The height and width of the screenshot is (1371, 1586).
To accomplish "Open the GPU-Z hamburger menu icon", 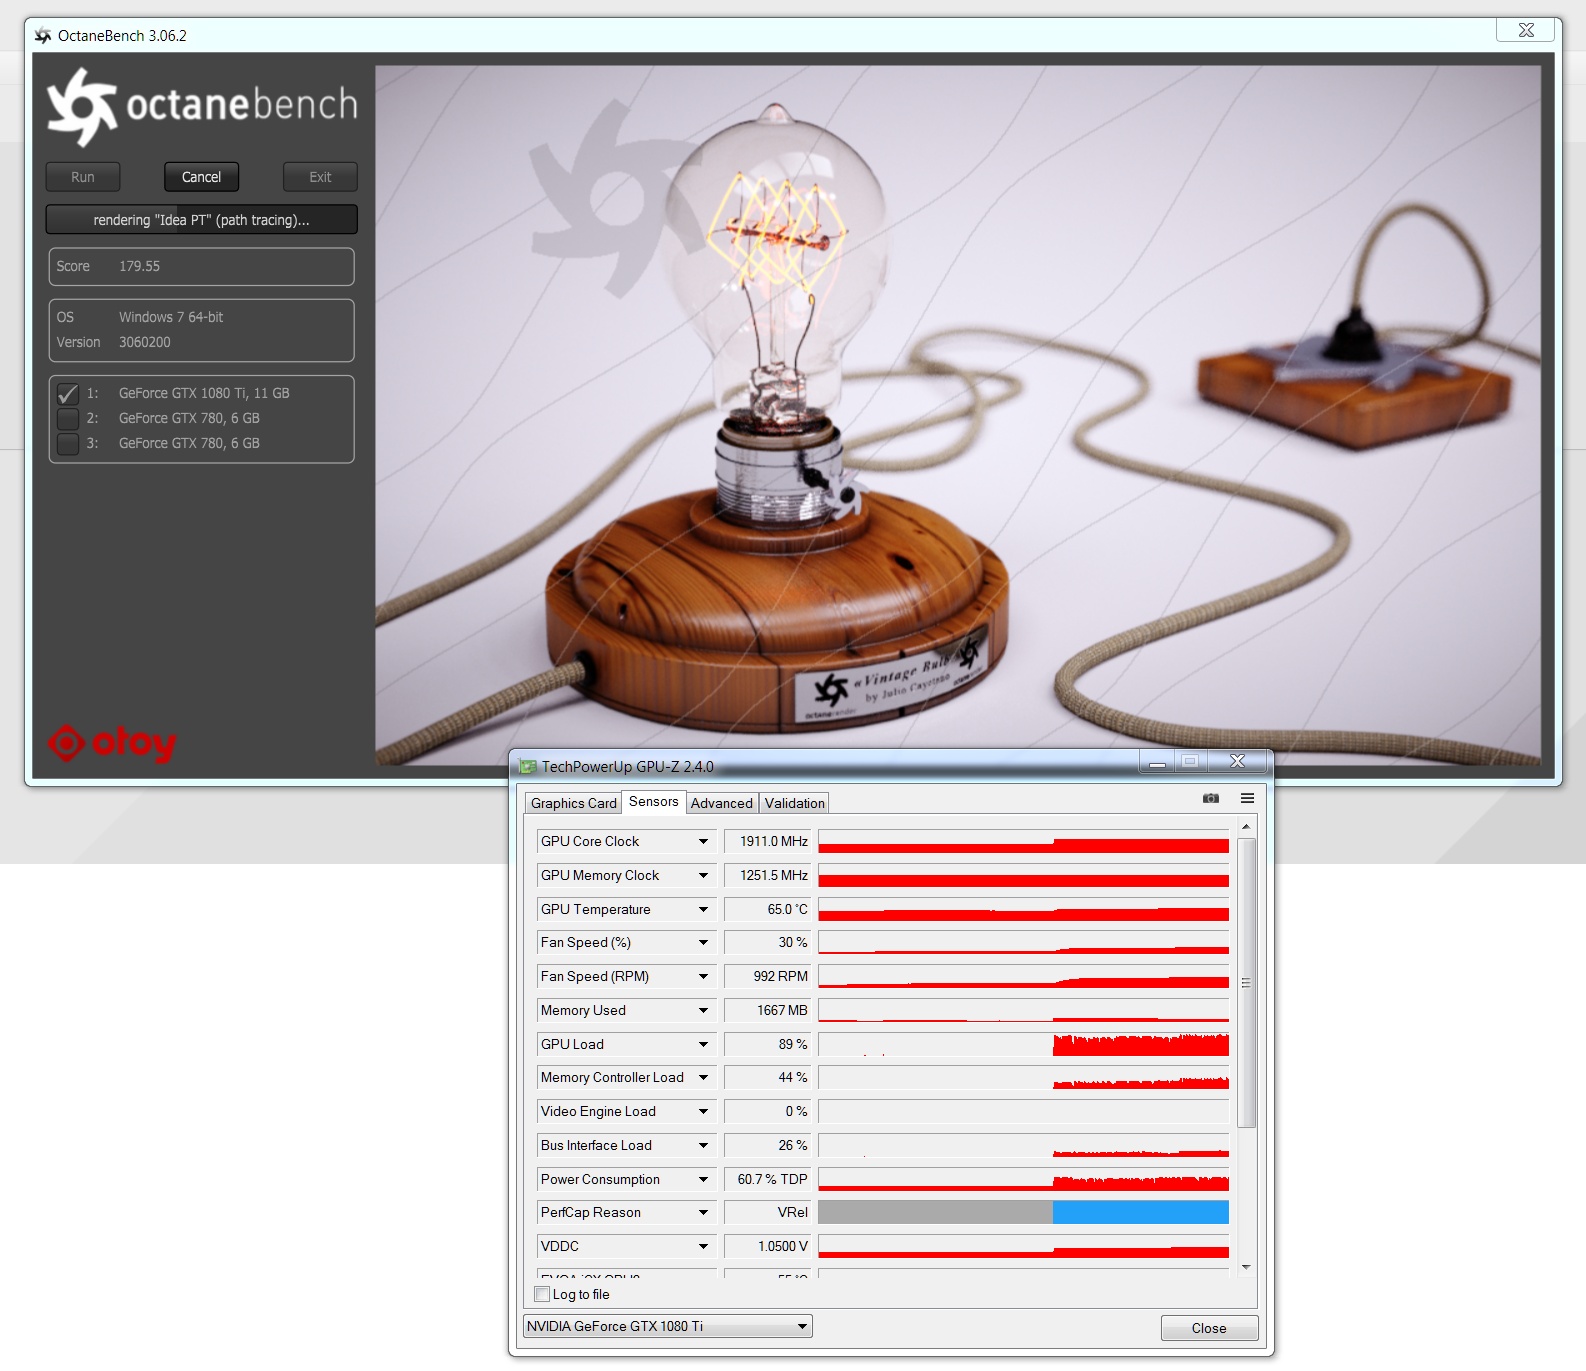I will [x=1247, y=798].
